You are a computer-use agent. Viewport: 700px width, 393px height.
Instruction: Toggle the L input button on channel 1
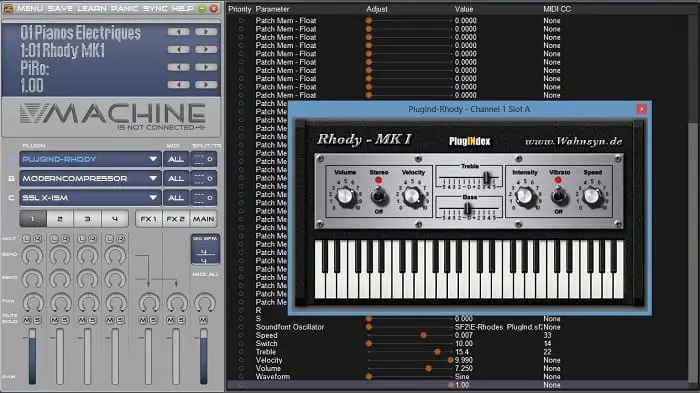pos(27,239)
